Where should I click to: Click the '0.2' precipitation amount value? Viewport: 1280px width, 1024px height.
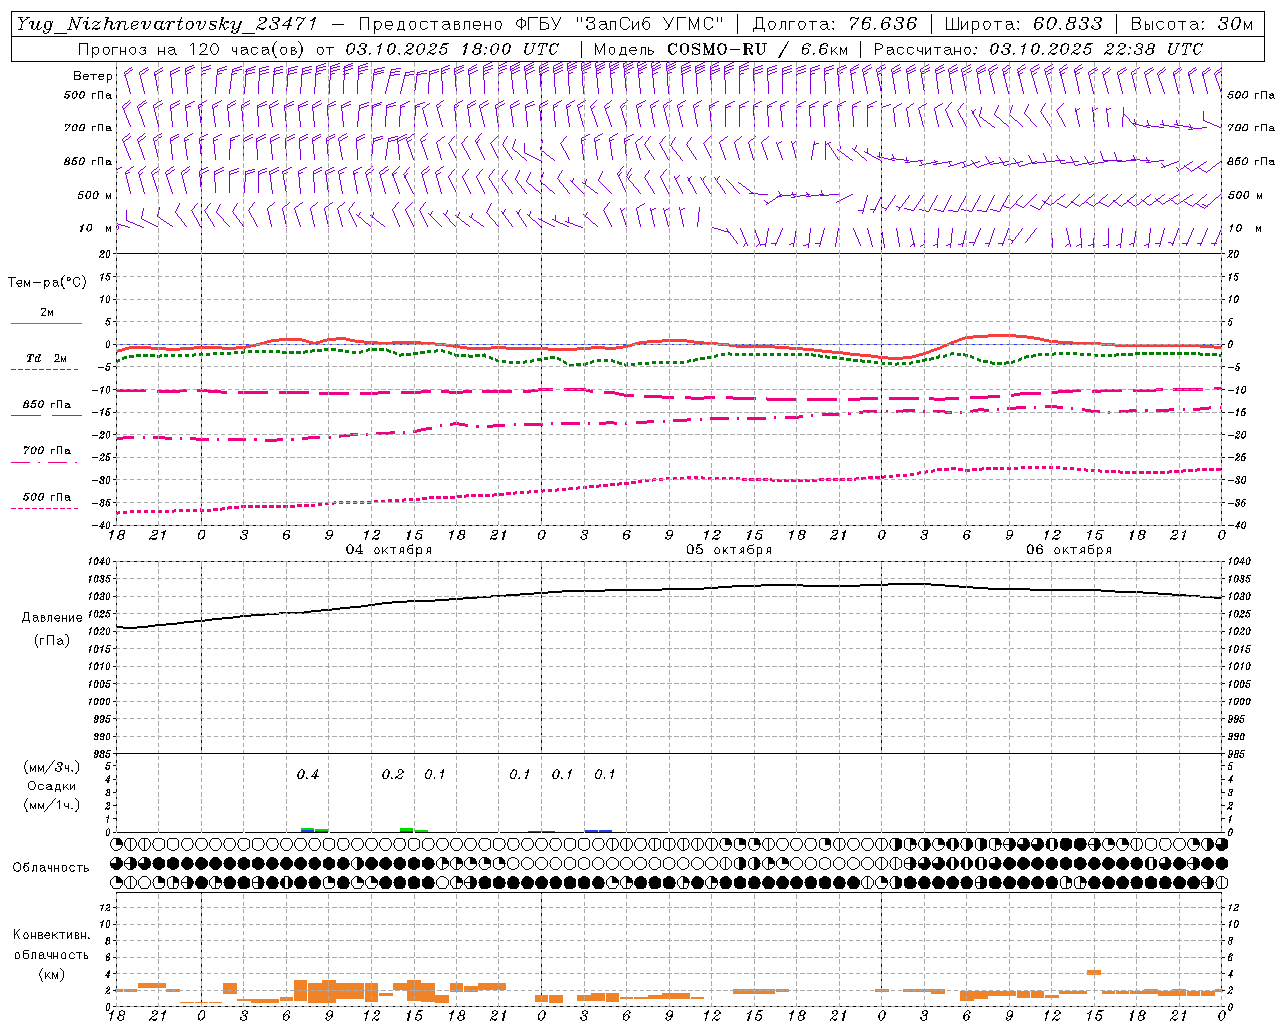[393, 775]
